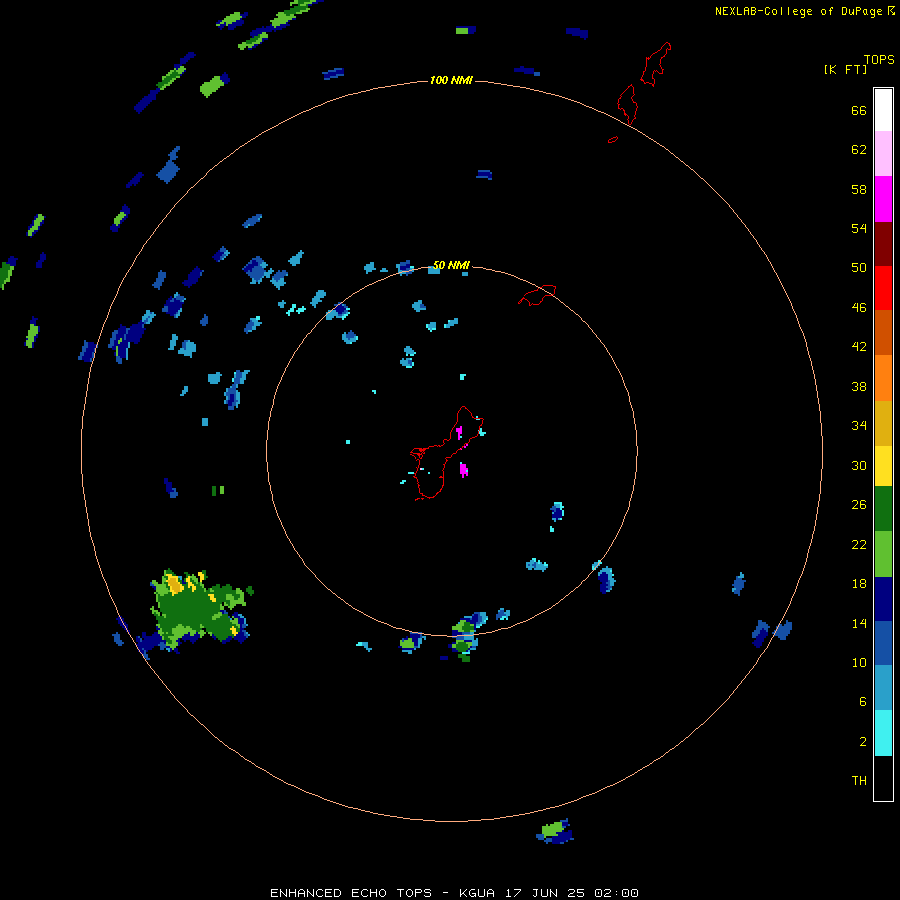Click the light pink legend swatch
The image size is (900, 900).
883,153
